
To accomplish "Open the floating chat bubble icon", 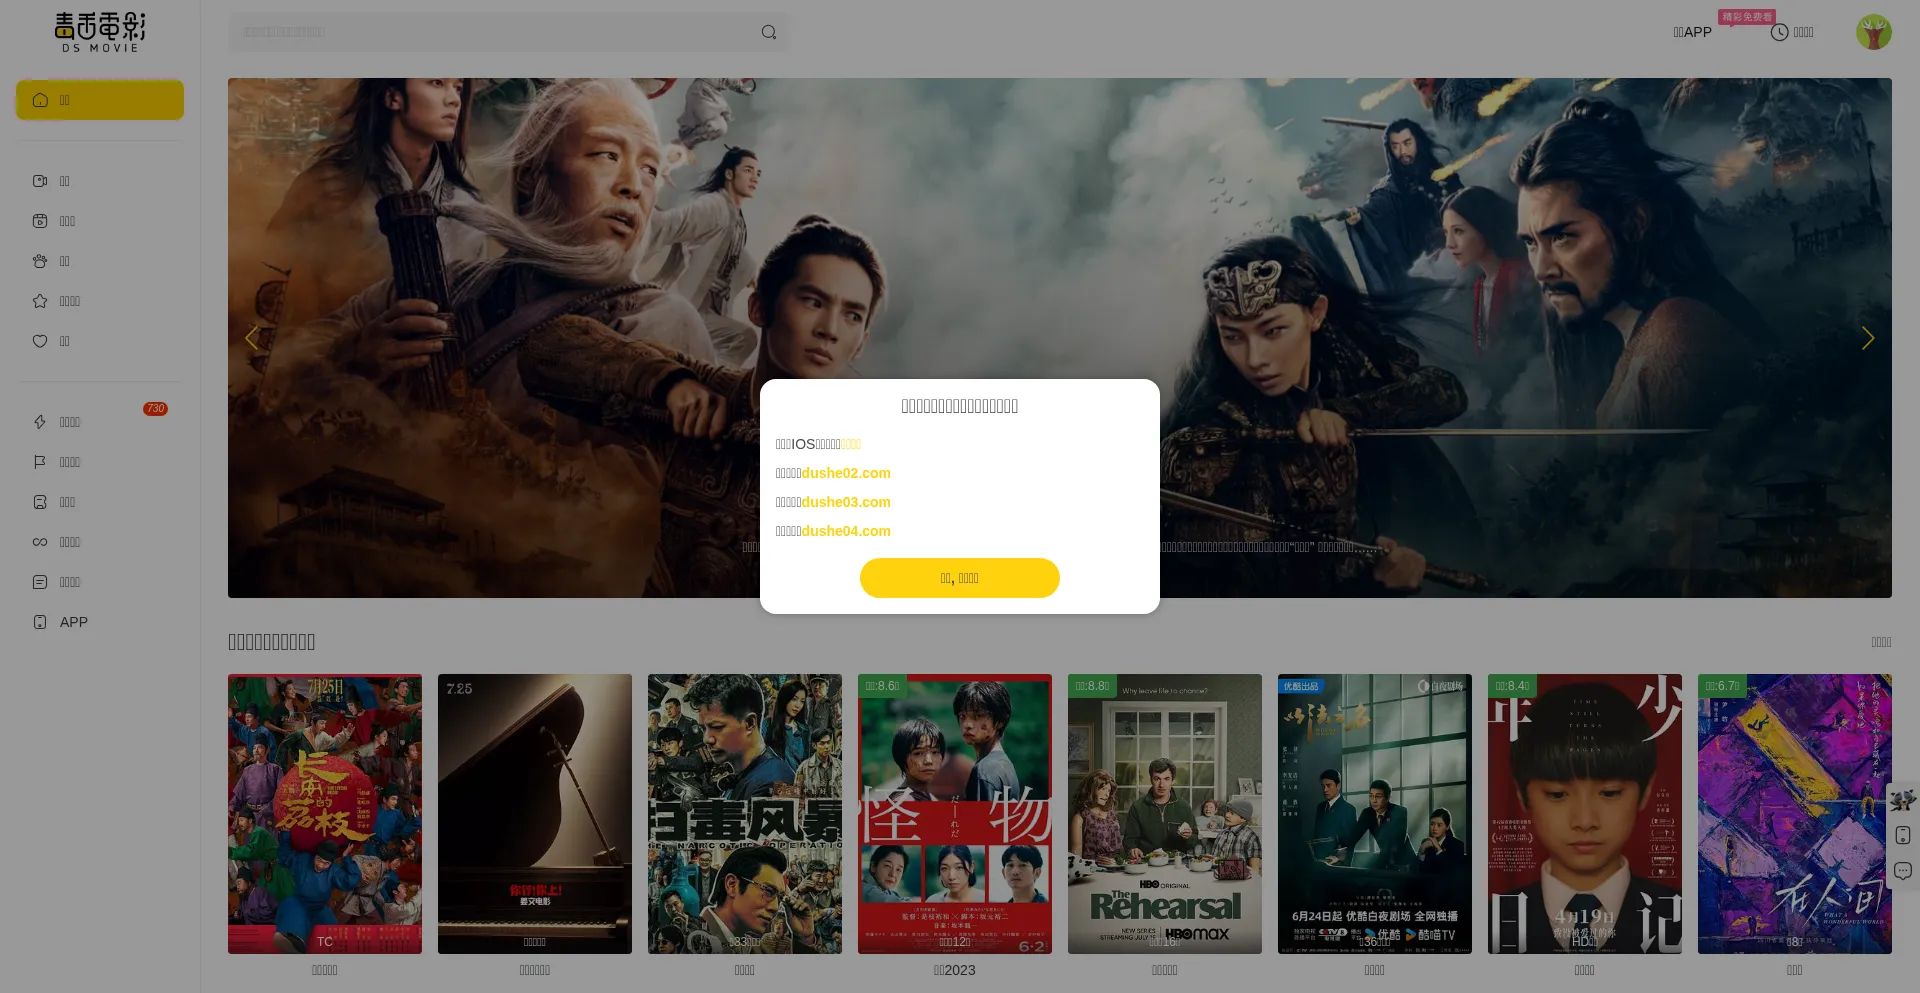I will coord(1902,871).
